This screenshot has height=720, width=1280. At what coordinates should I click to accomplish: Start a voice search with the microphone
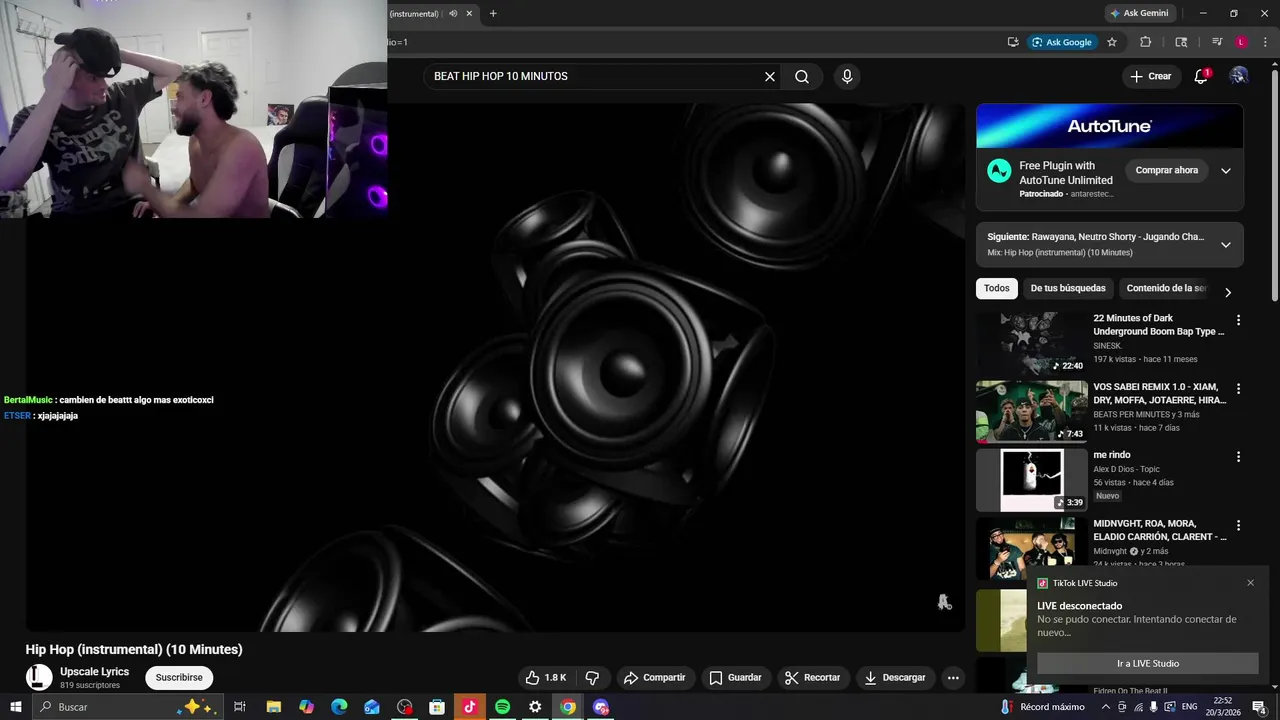coord(847,76)
